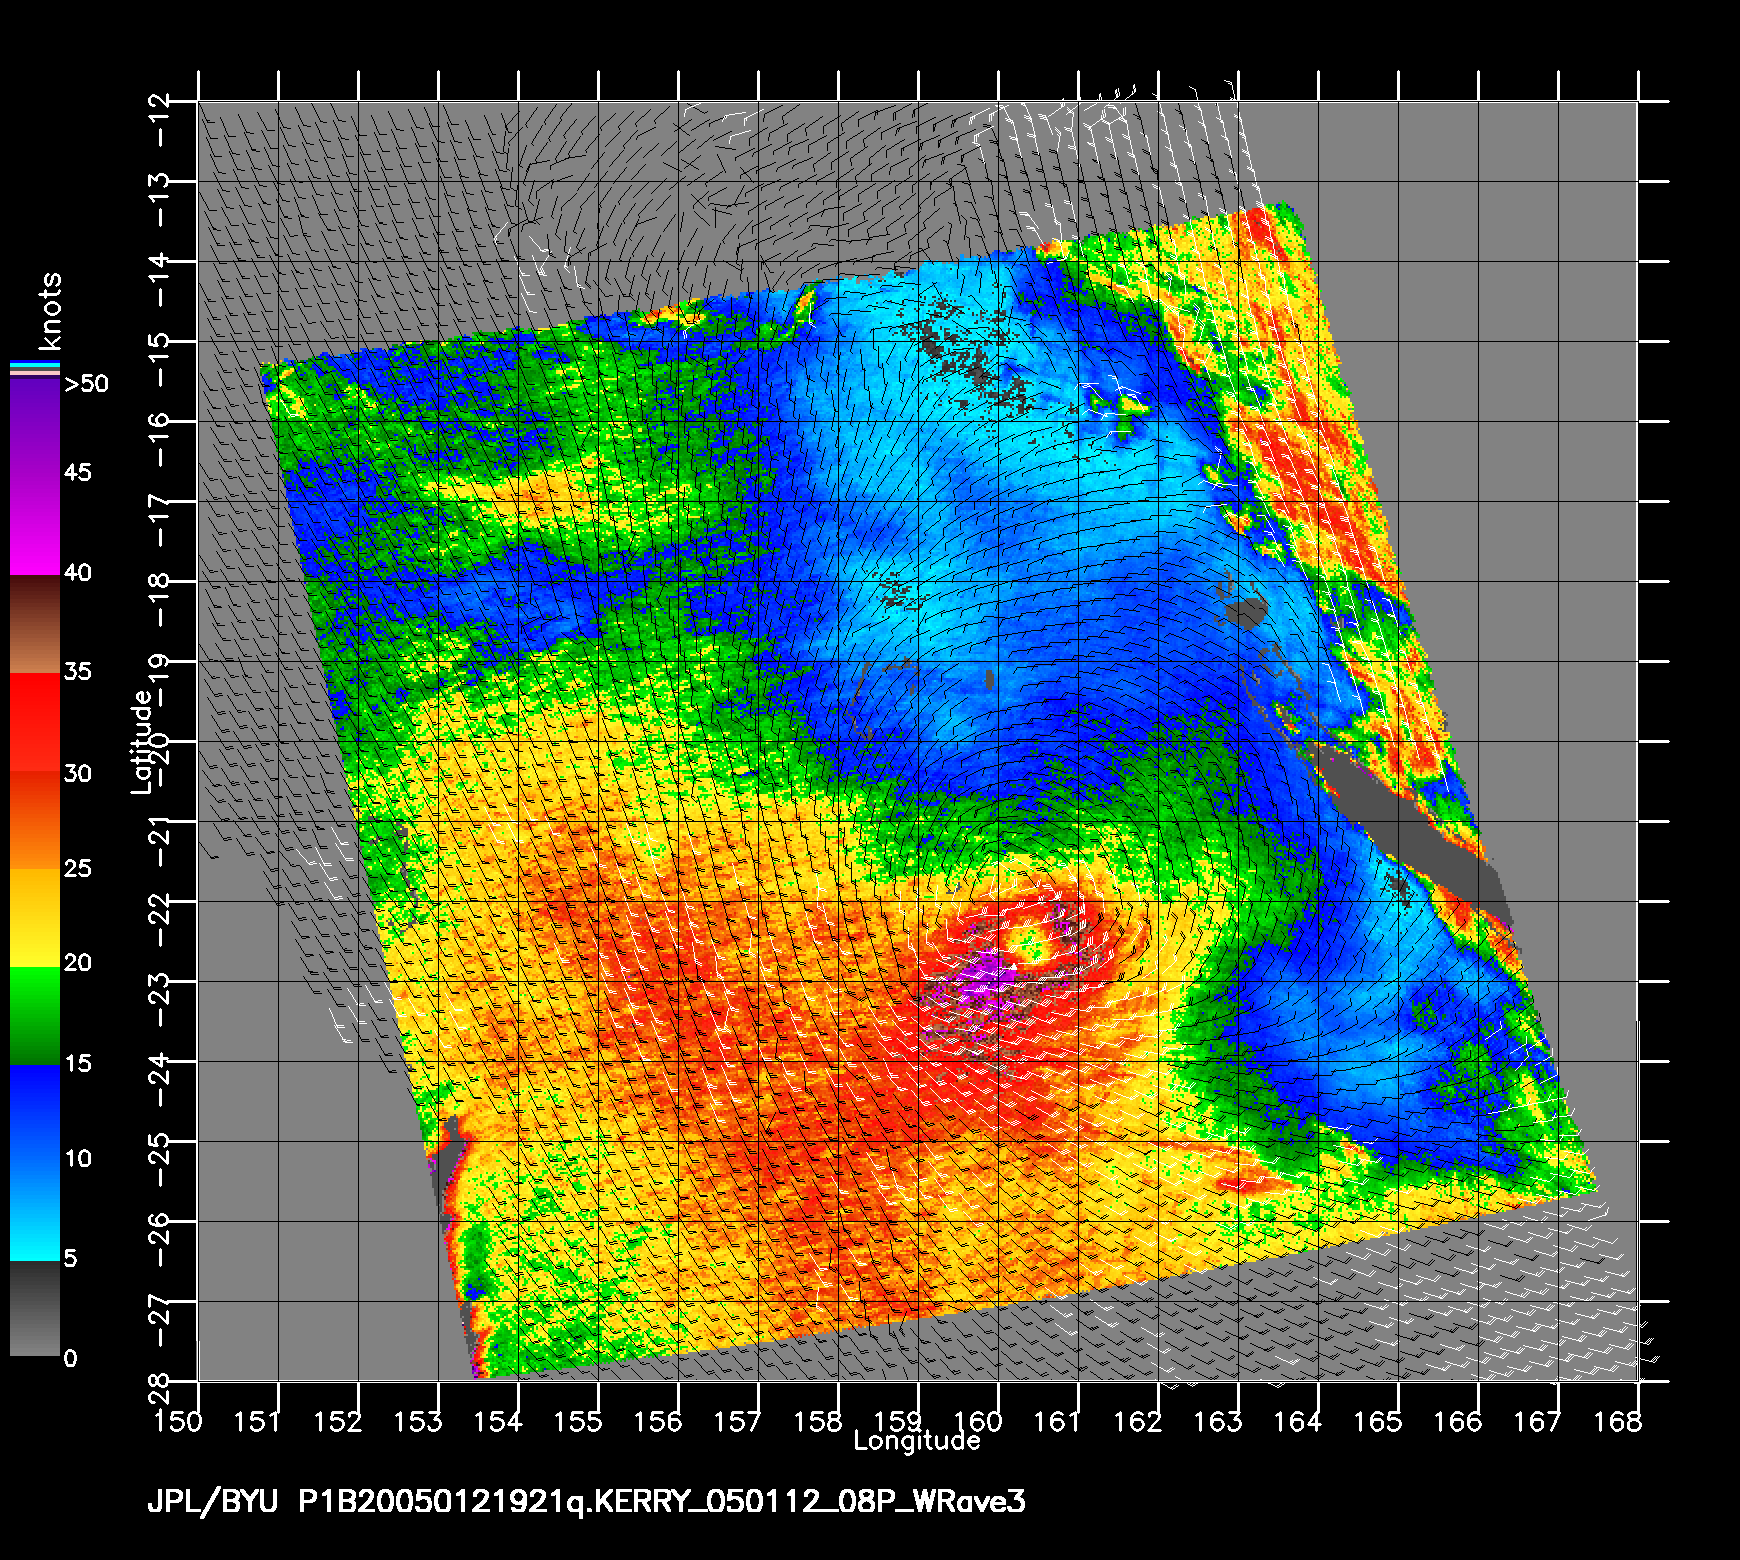Click the '15' knots scale label
This screenshot has width=1740, height=1560.
click(x=77, y=1063)
